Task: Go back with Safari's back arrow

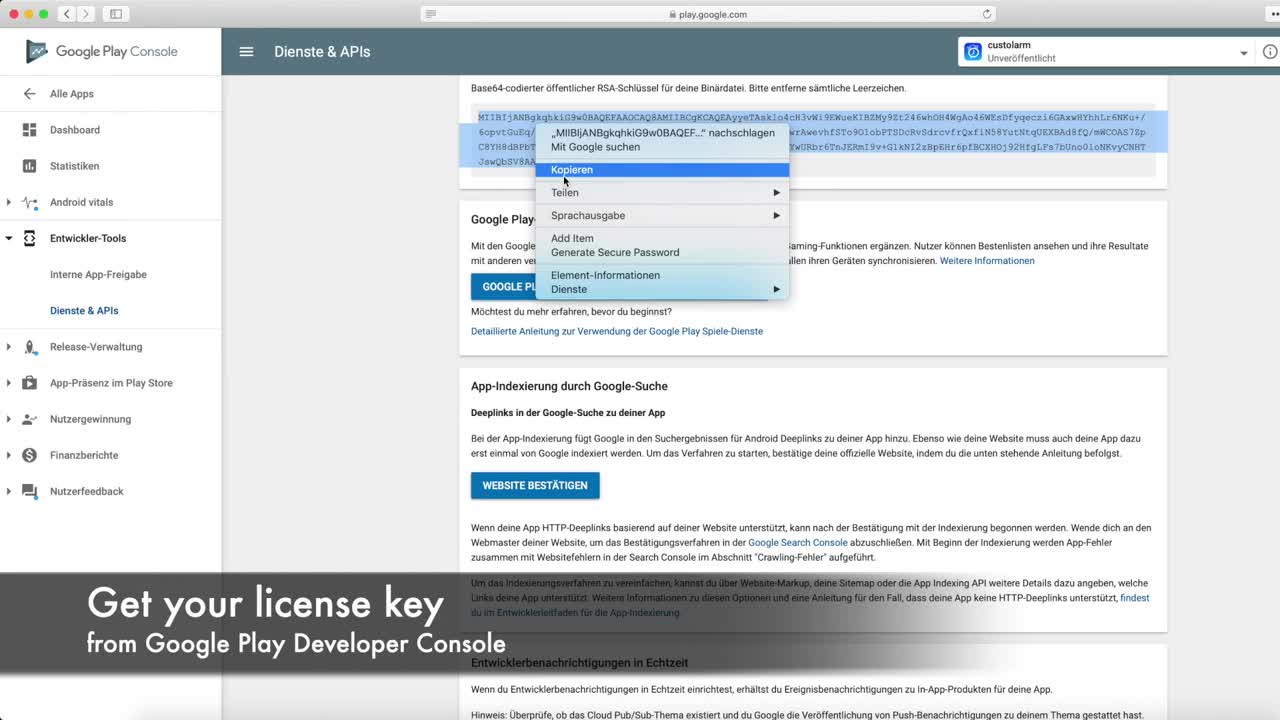Action: [67, 14]
